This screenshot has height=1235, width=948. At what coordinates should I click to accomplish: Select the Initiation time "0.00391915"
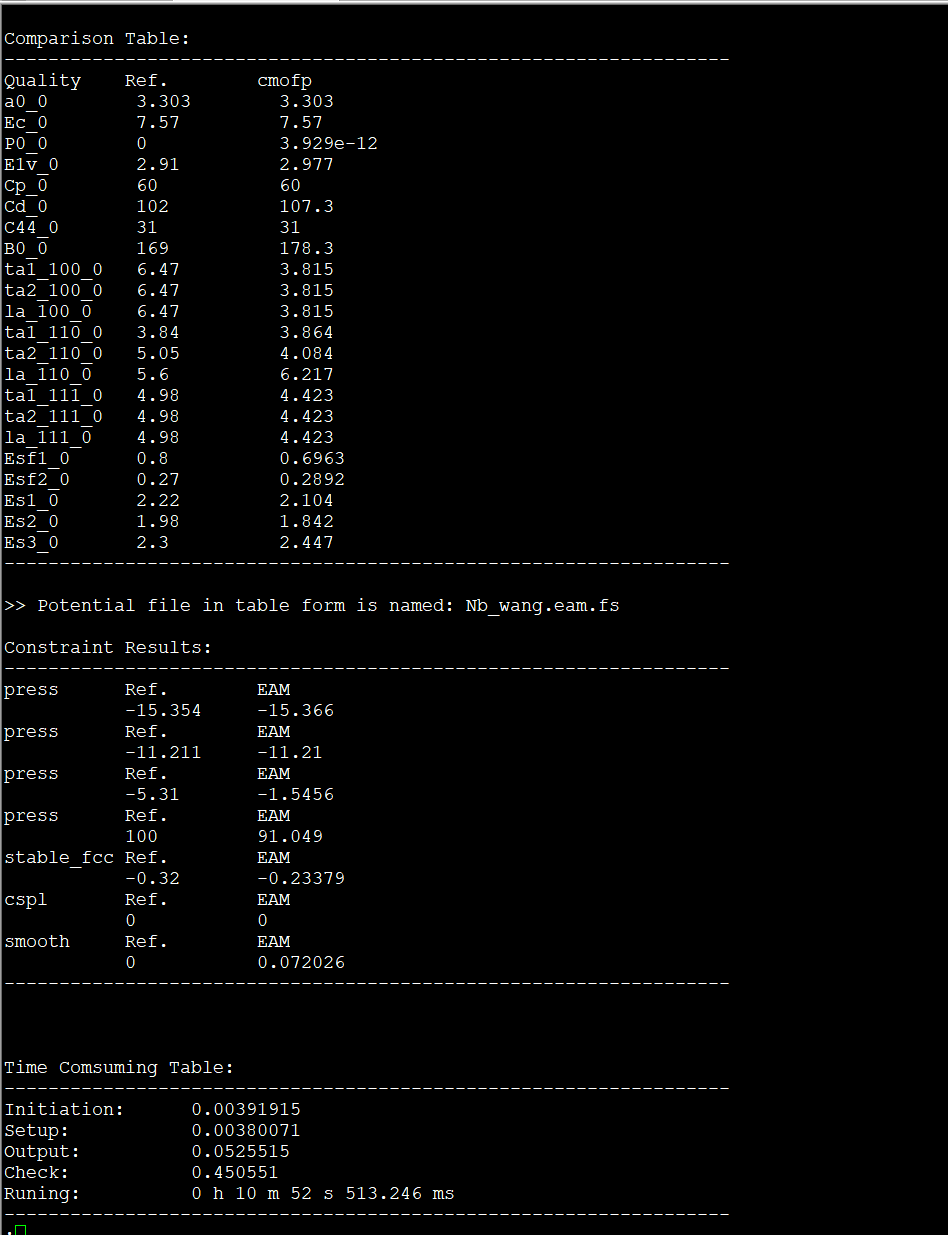(x=246, y=1110)
